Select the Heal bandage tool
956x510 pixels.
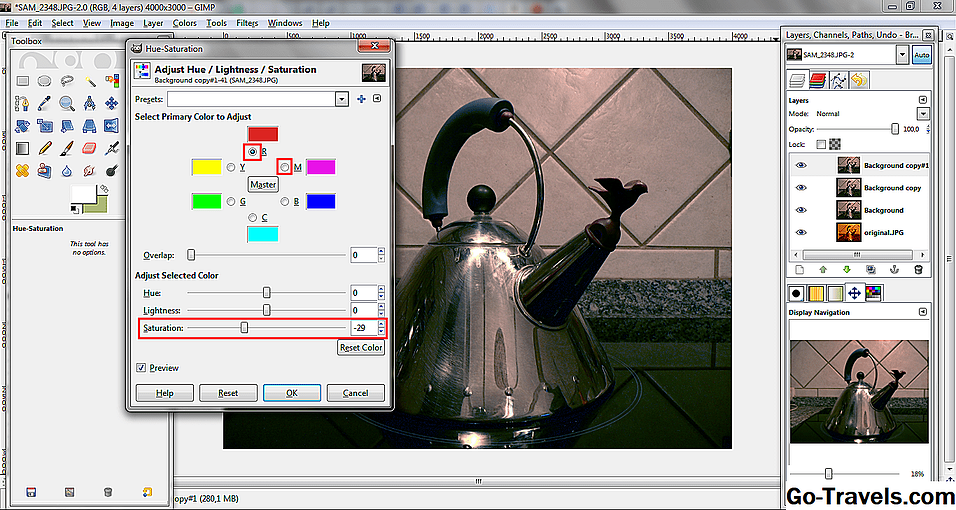pyautogui.click(x=21, y=171)
